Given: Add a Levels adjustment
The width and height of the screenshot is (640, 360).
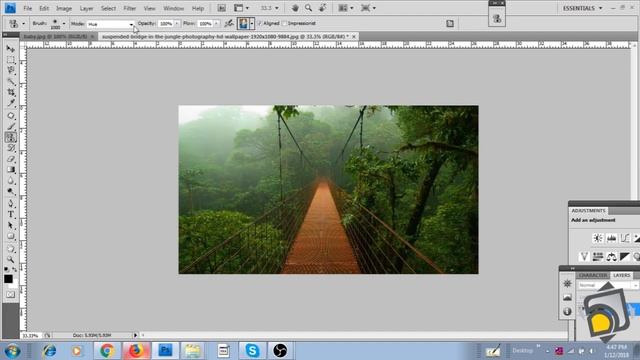Looking at the screenshot, I should 611,238.
